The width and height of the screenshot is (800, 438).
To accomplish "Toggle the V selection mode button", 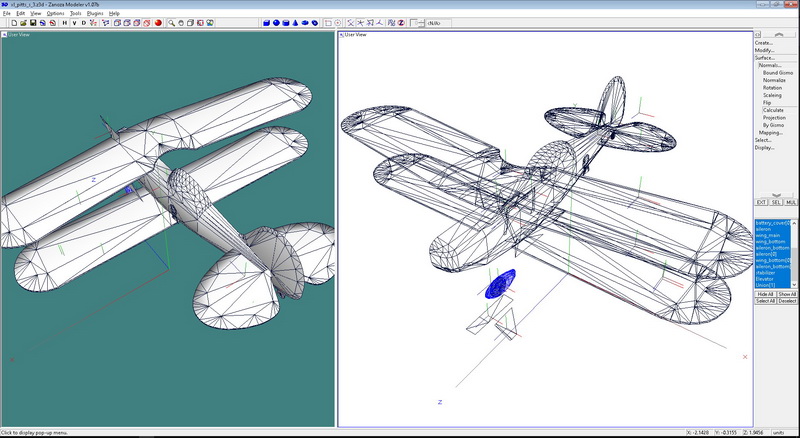I will (x=74, y=21).
